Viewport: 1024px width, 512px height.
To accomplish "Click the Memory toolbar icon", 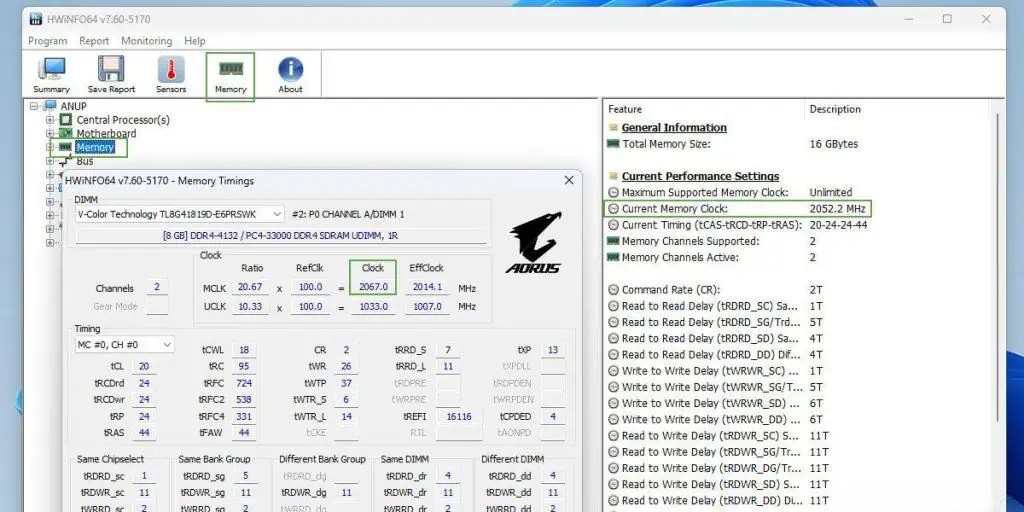I will (231, 69).
